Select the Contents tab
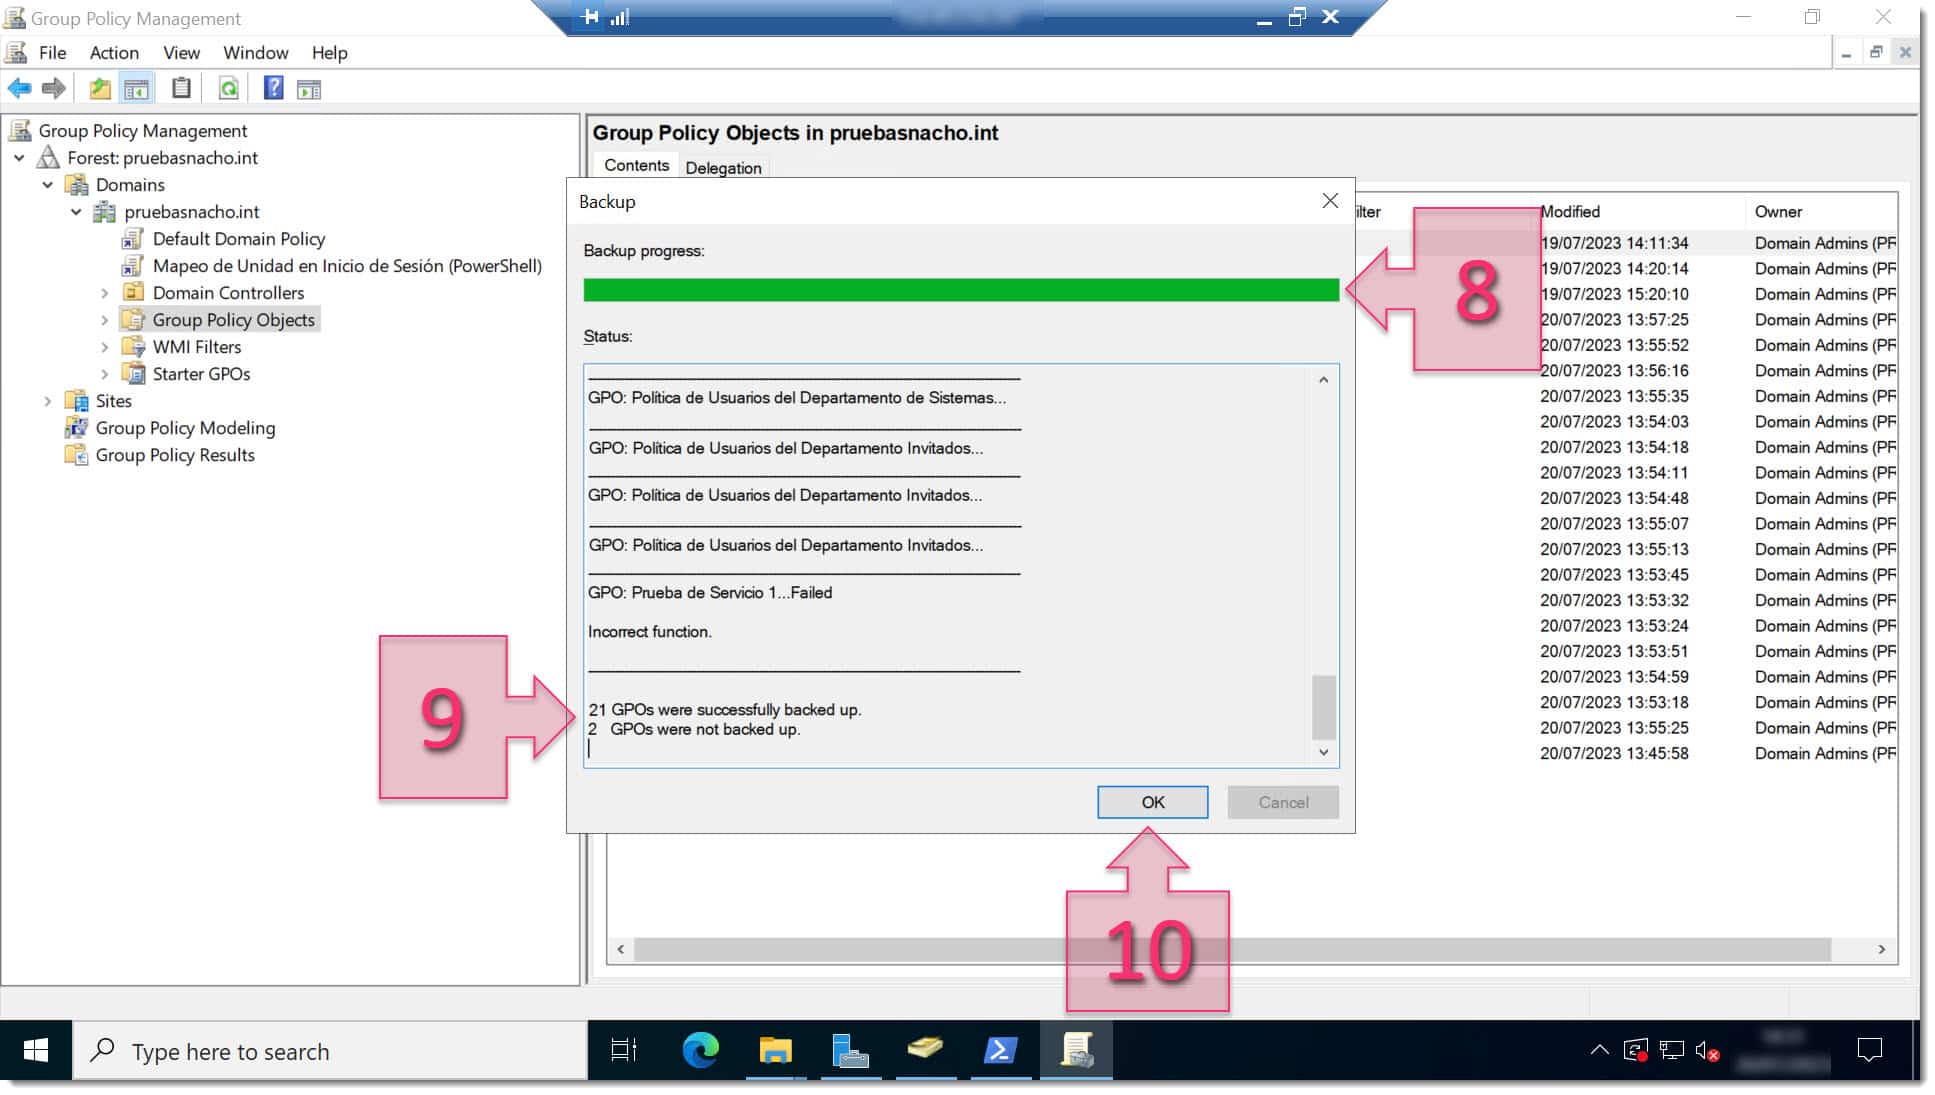The image size is (1935, 1095). [635, 165]
